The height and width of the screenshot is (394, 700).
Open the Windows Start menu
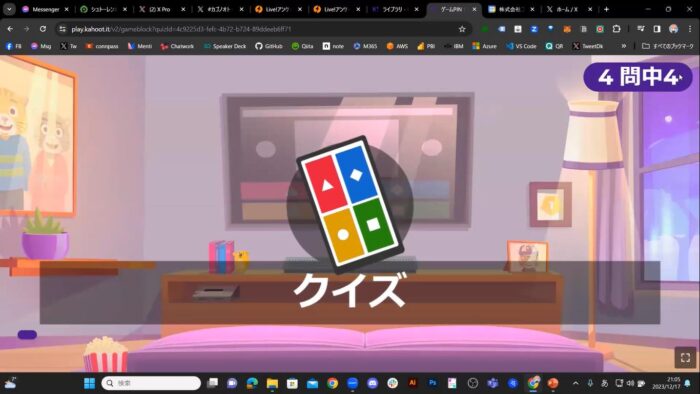click(x=89, y=383)
